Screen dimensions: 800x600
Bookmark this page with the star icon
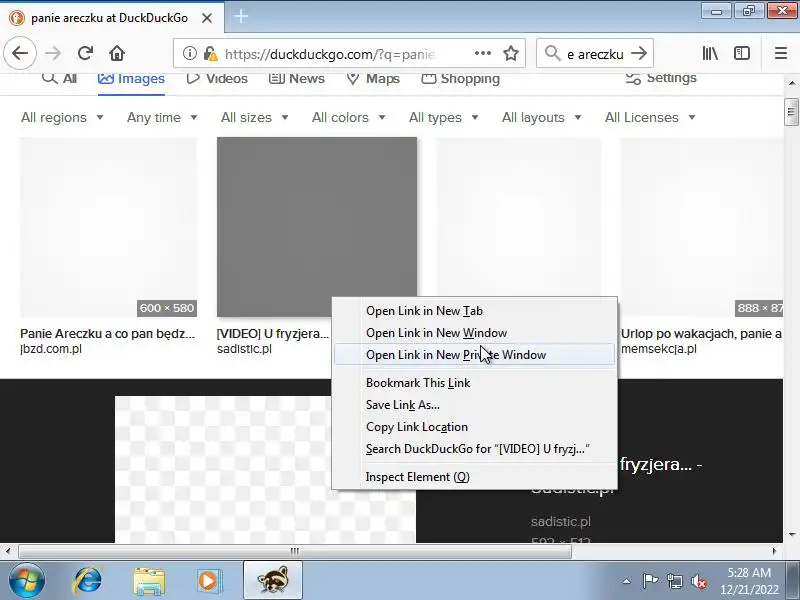click(511, 53)
